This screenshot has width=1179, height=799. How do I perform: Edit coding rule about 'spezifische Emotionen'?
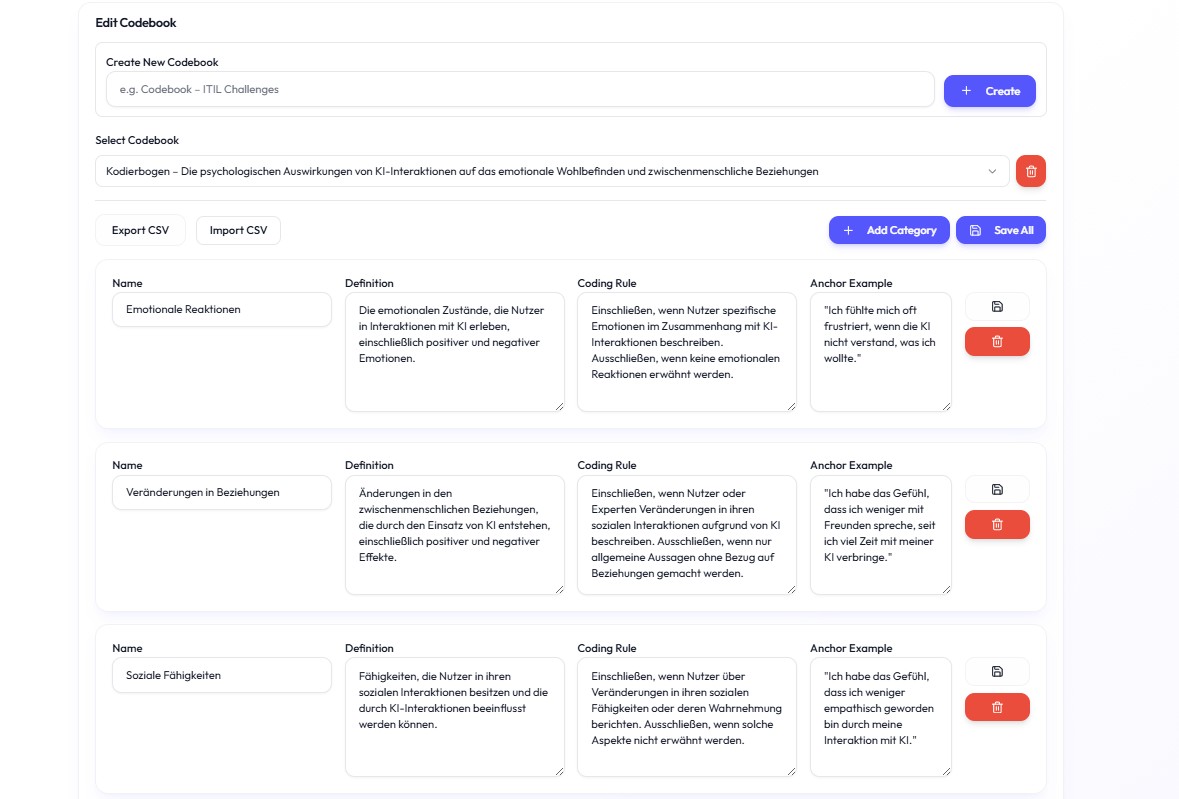[686, 352]
